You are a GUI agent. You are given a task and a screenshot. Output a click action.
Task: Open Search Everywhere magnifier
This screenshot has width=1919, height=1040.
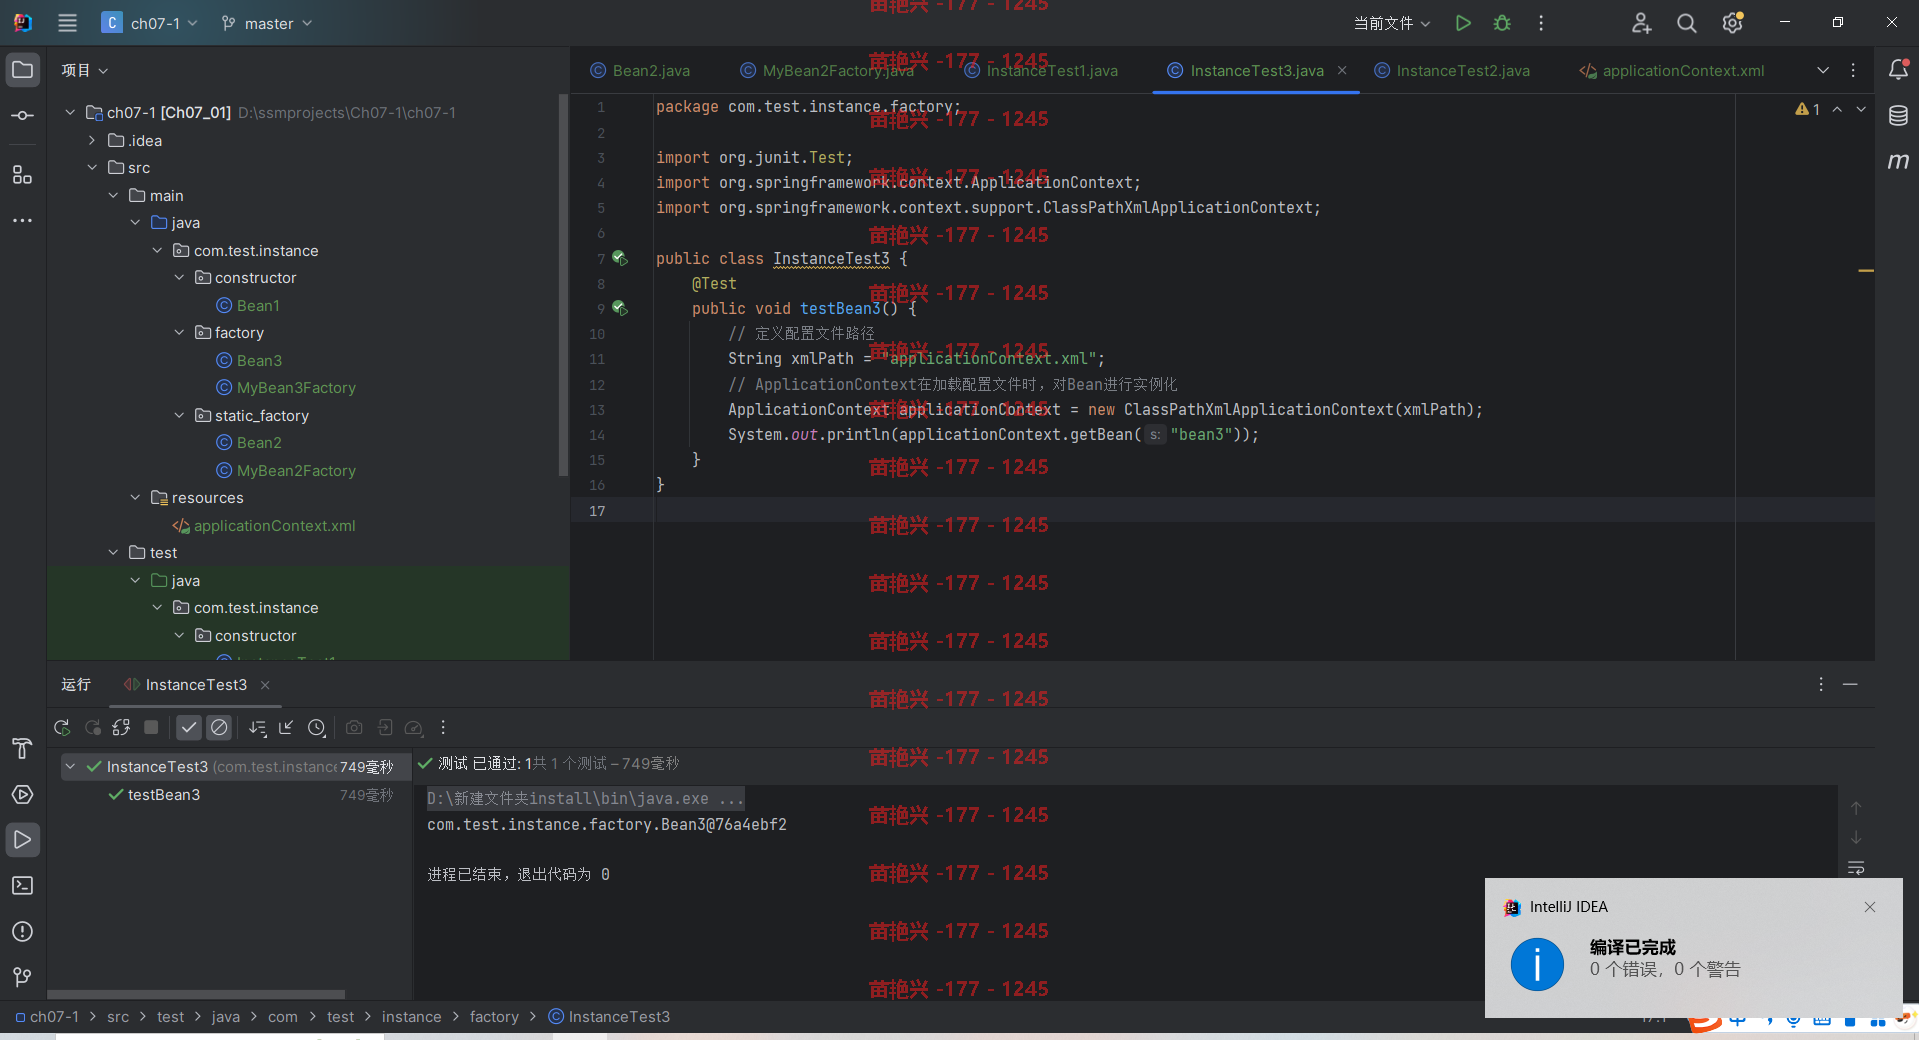1687,23
